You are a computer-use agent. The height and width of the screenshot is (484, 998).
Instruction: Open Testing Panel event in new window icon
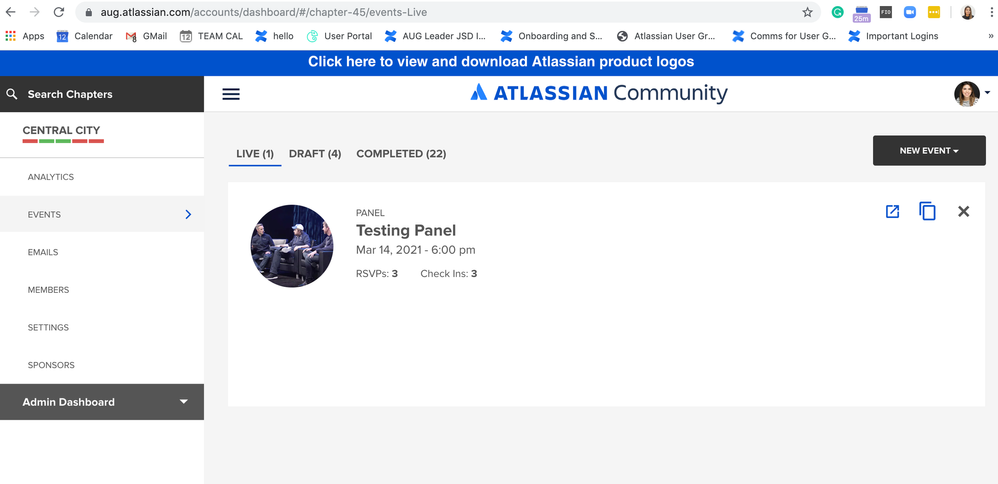tap(892, 211)
